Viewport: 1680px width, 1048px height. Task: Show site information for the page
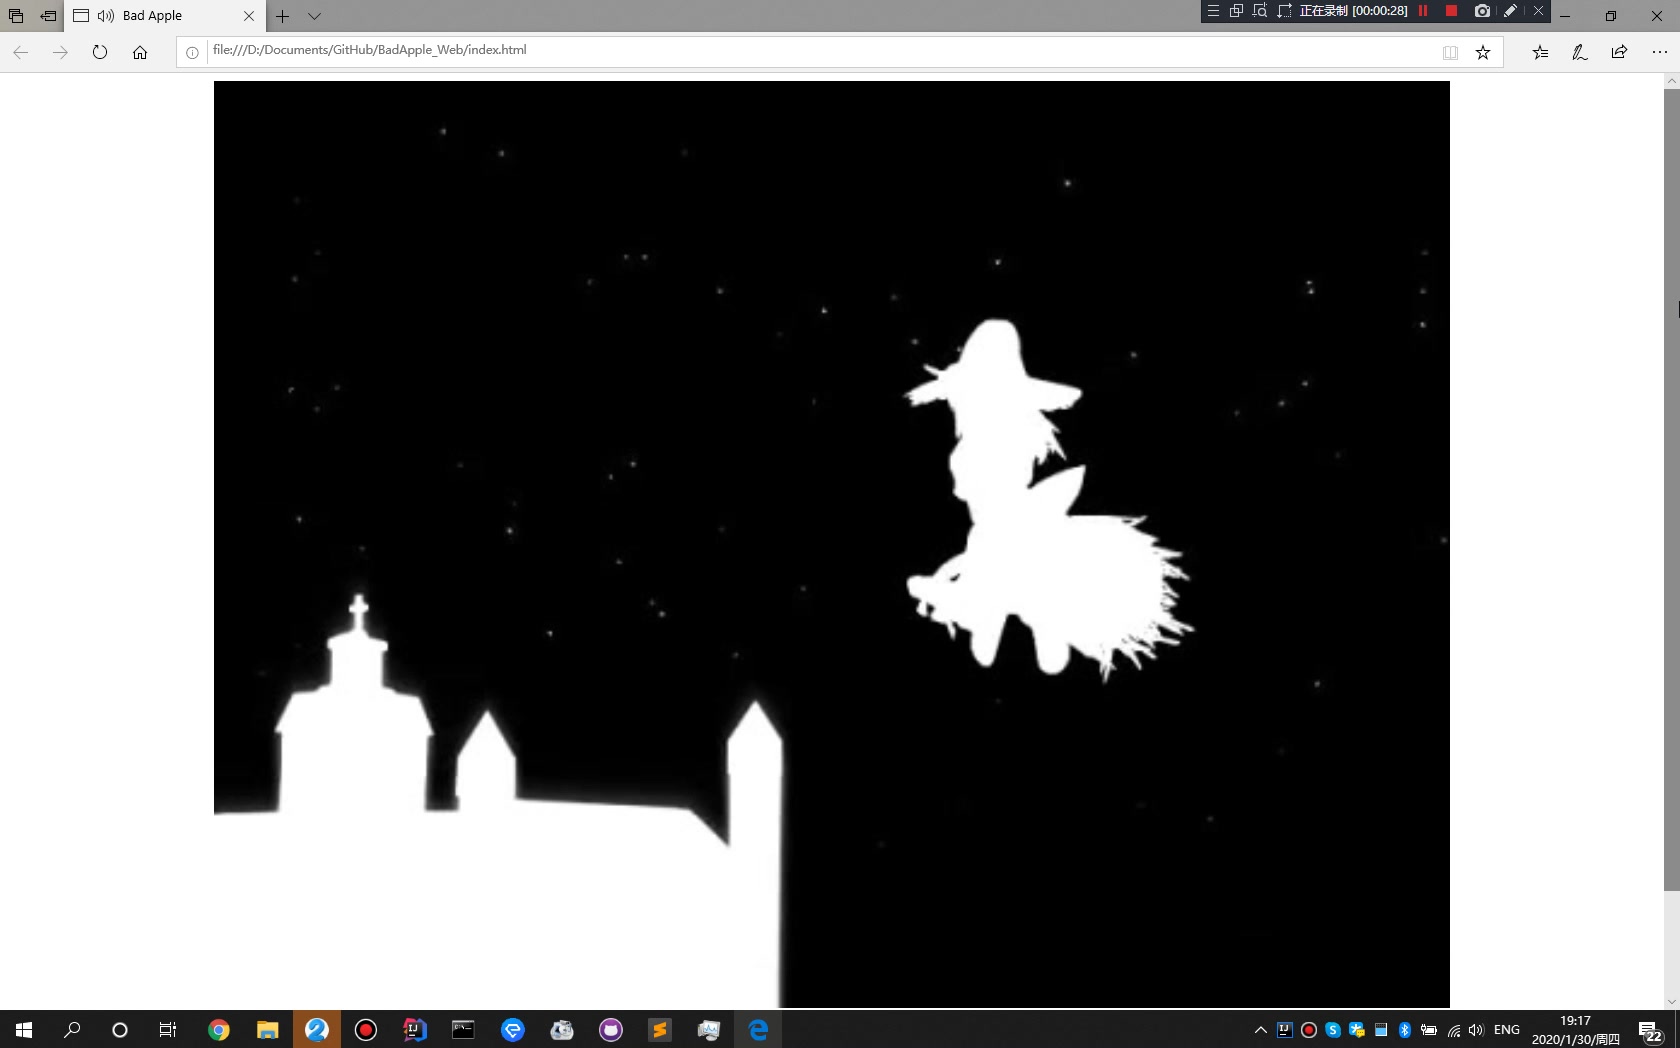192,52
